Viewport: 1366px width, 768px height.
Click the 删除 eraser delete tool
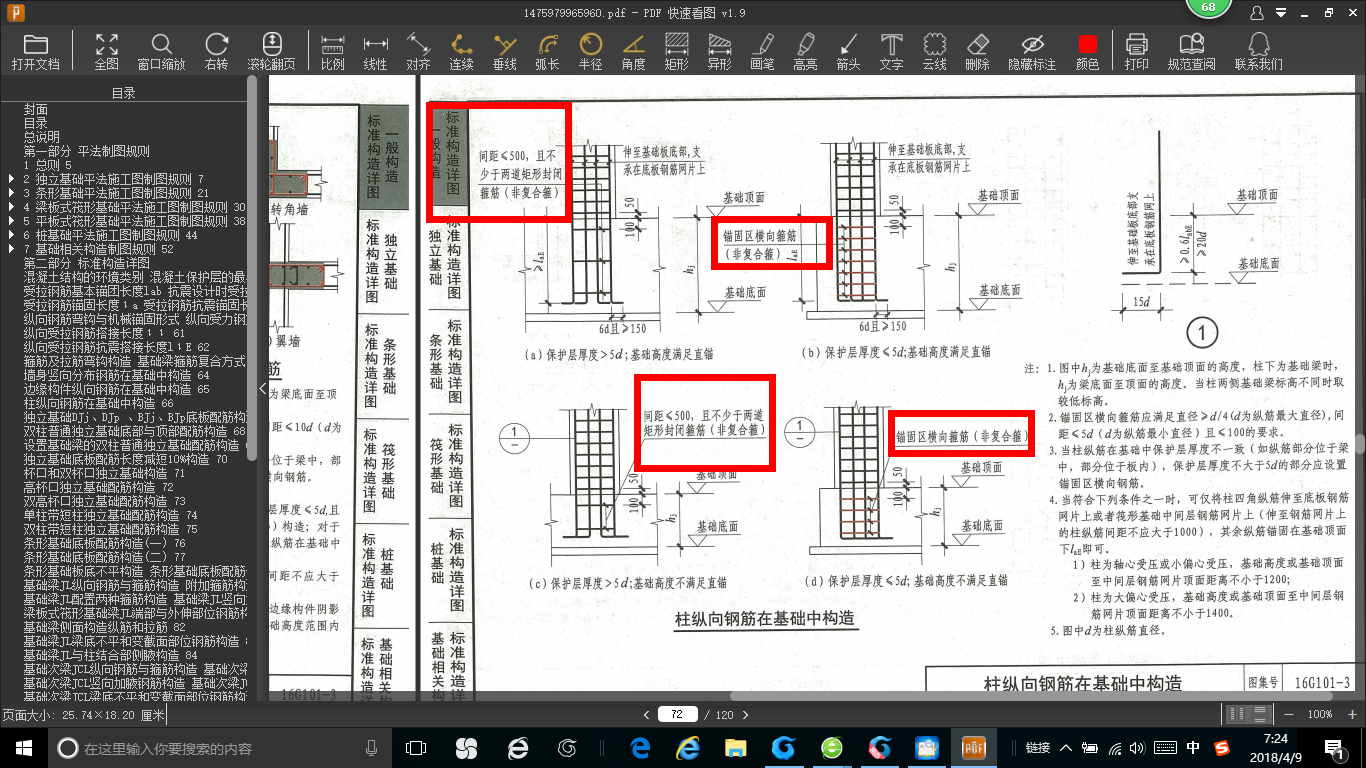[977, 51]
